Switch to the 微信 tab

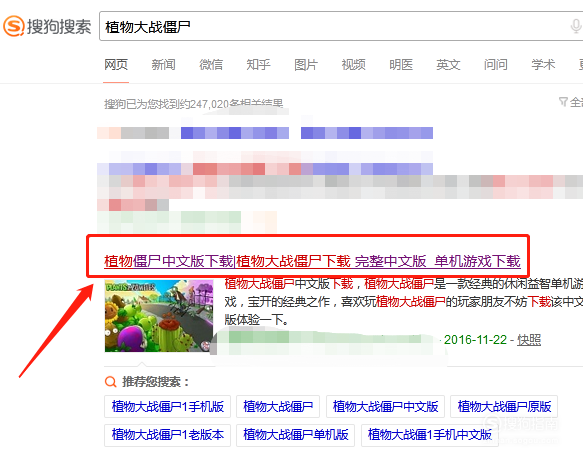211,65
